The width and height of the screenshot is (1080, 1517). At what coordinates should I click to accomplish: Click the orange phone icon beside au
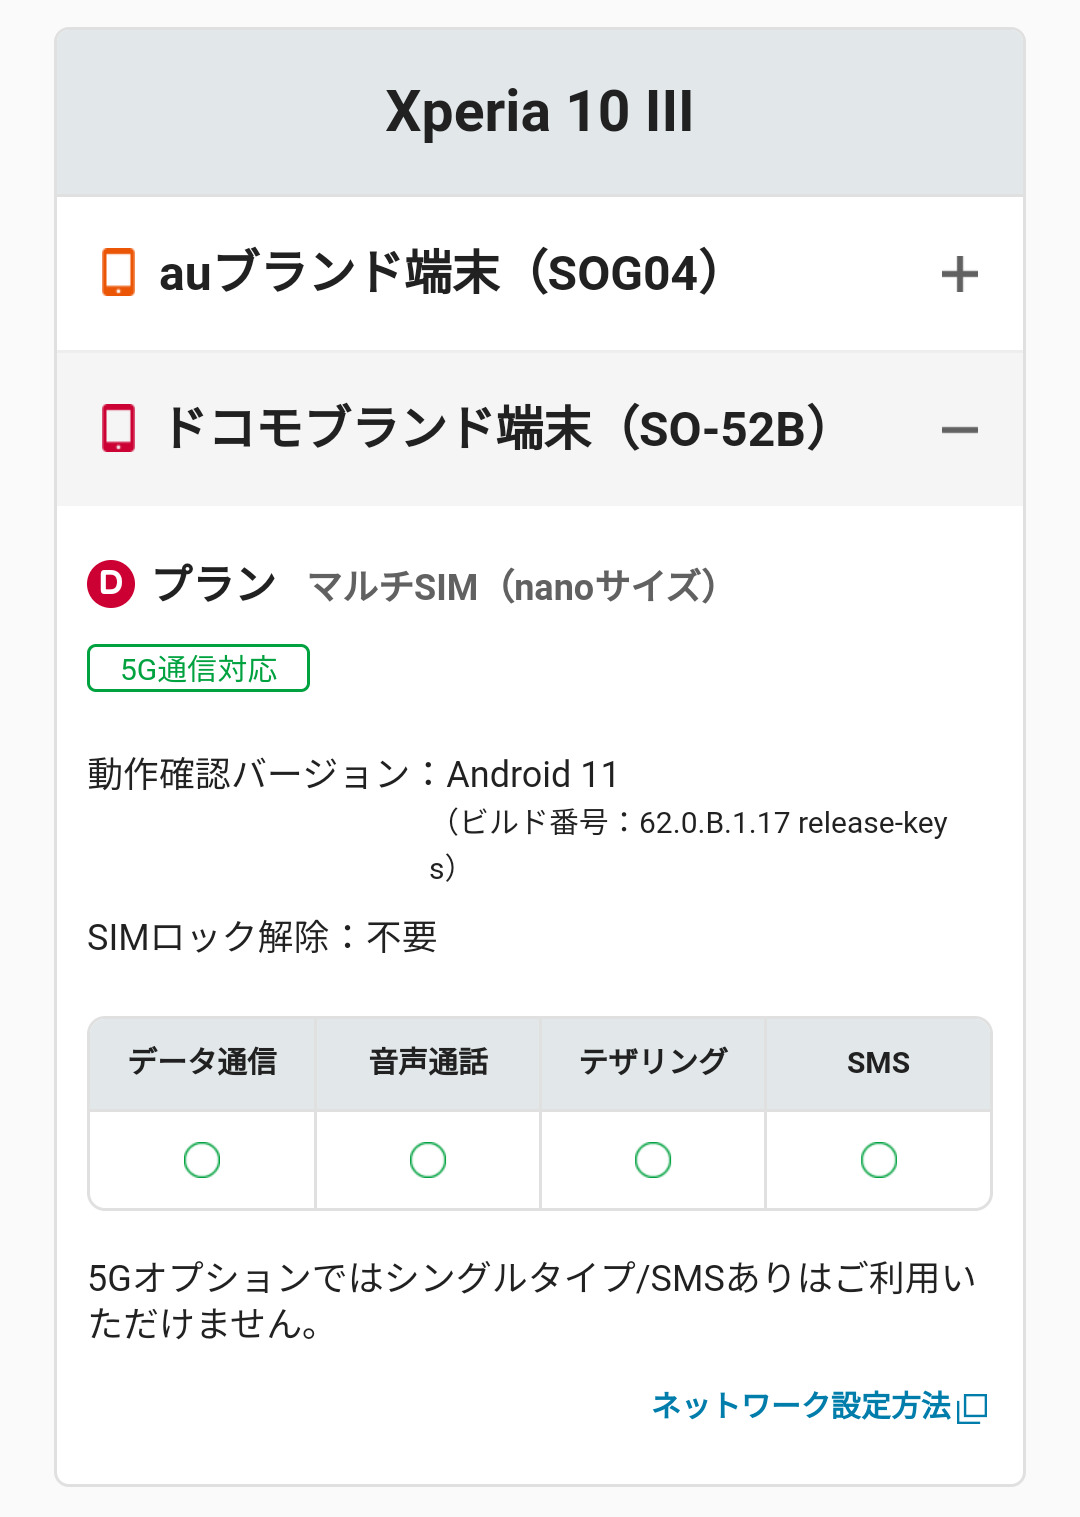tap(118, 272)
